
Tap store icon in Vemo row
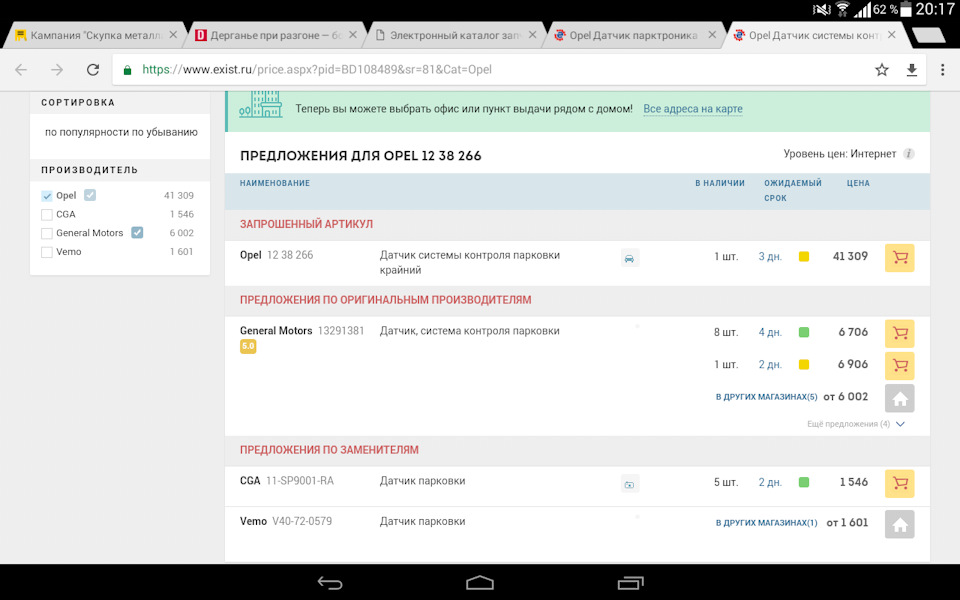[899, 524]
